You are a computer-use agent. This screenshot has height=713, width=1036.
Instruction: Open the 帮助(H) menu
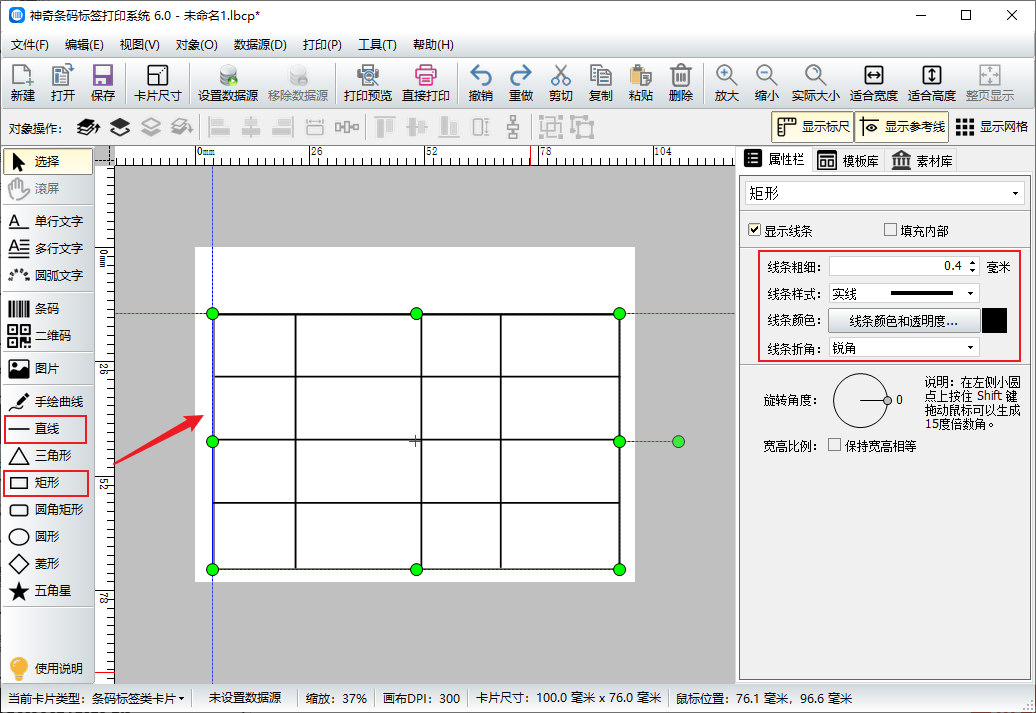tap(433, 45)
